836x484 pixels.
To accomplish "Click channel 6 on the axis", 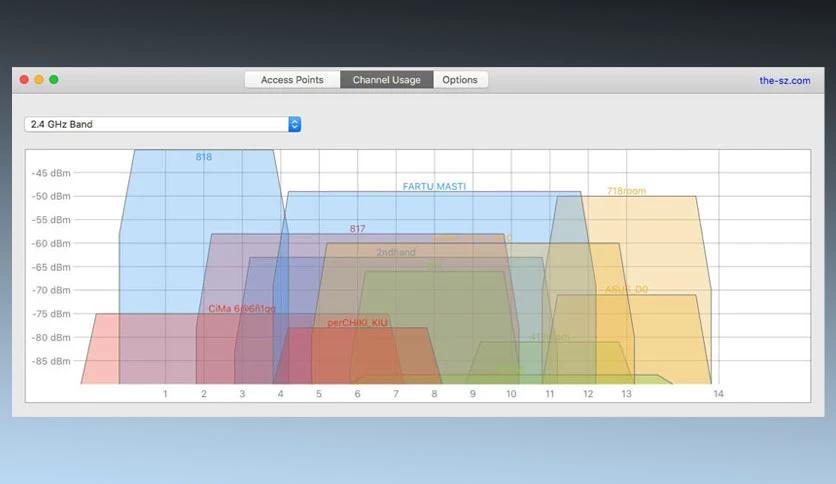I will coord(357,394).
